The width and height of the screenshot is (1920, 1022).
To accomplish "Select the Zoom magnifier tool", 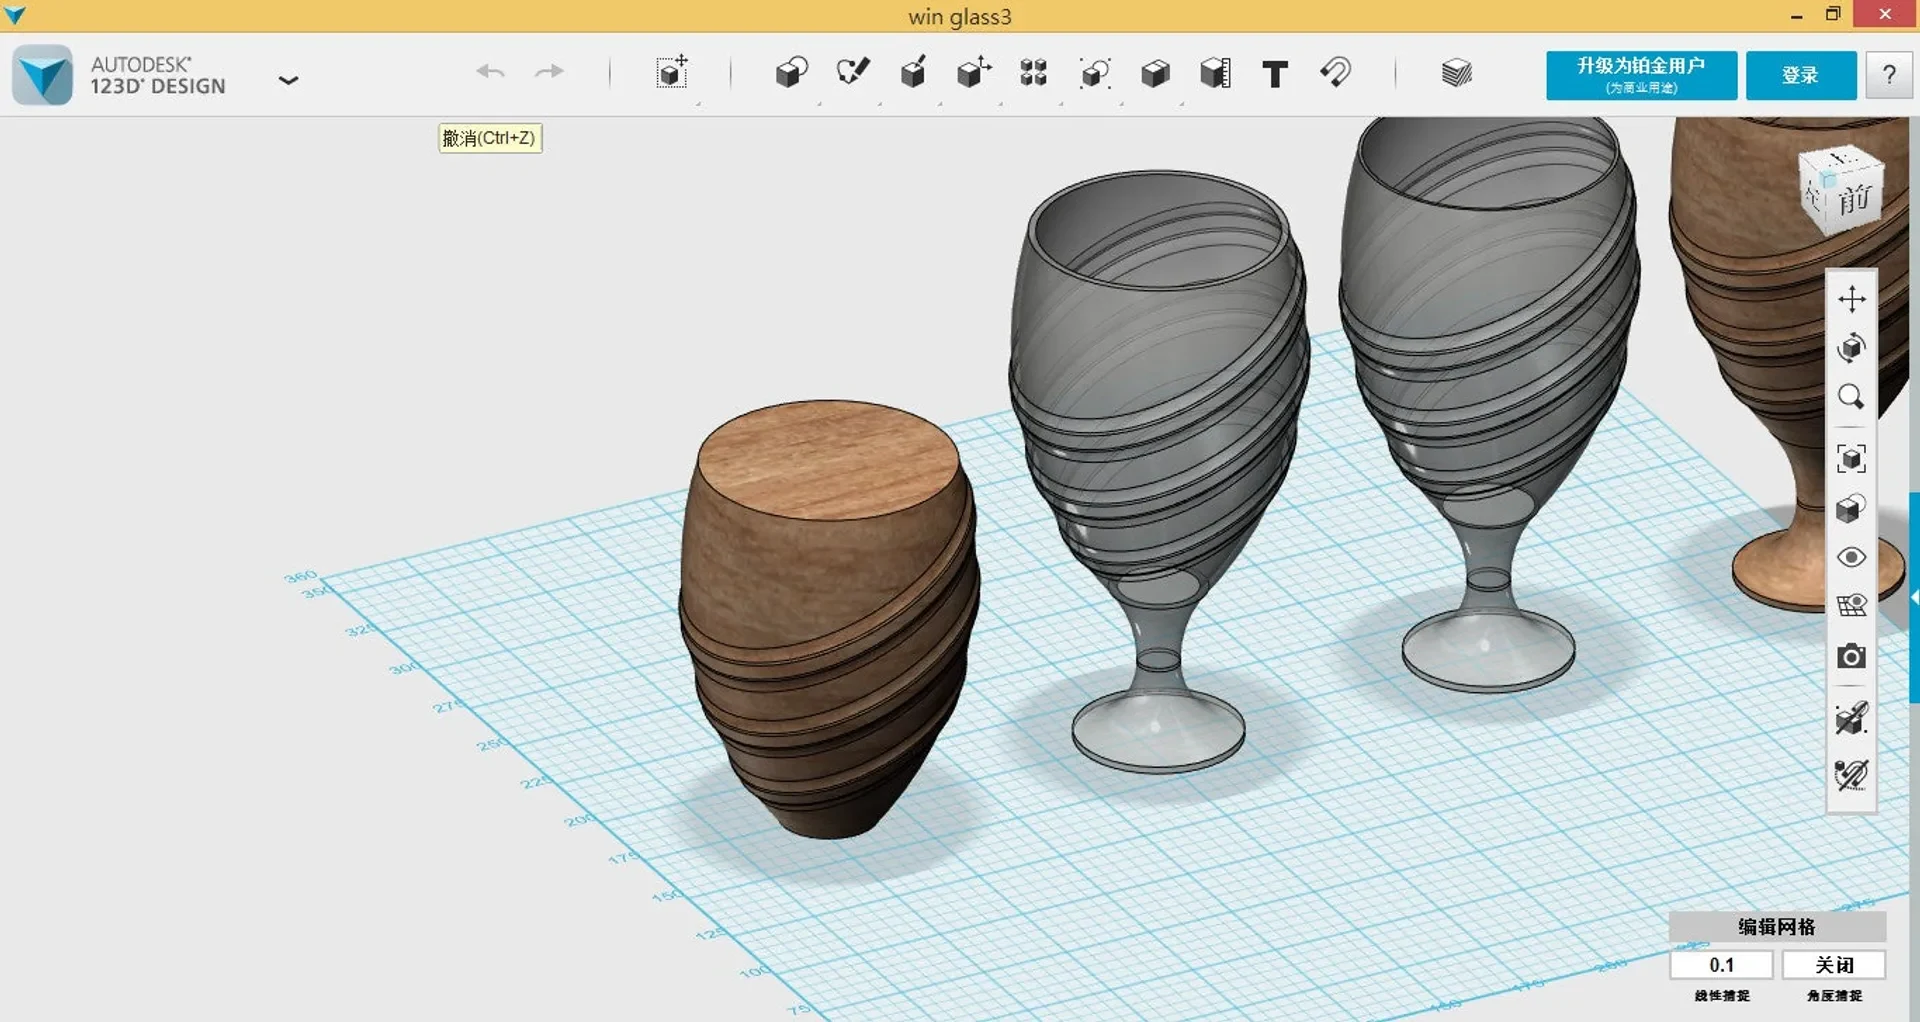I will coord(1852,398).
